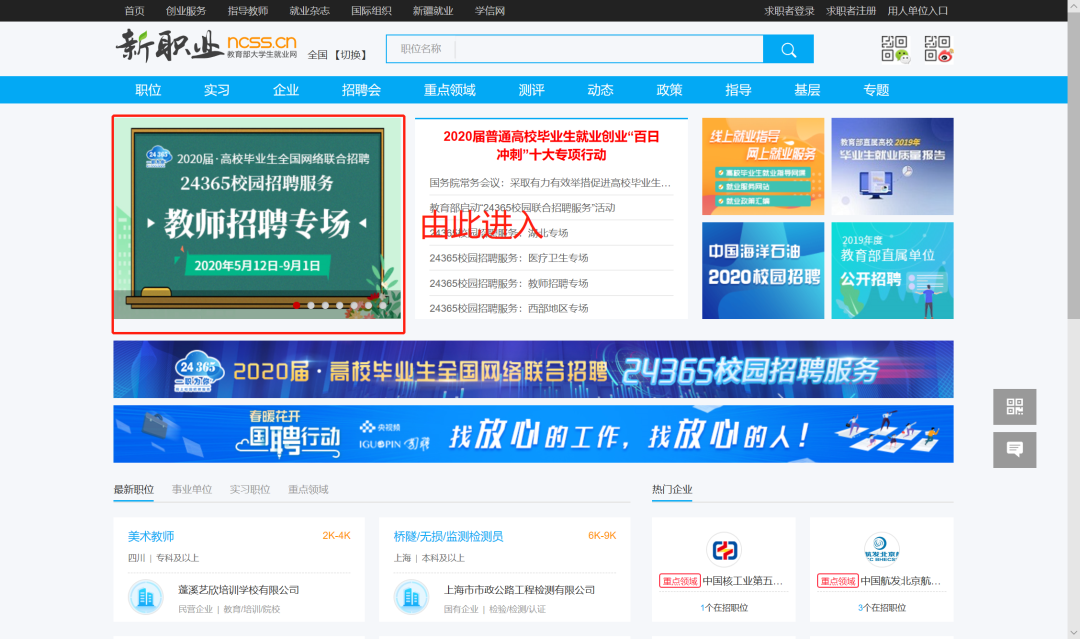Switch to the 实习职位 tab

click(x=250, y=490)
